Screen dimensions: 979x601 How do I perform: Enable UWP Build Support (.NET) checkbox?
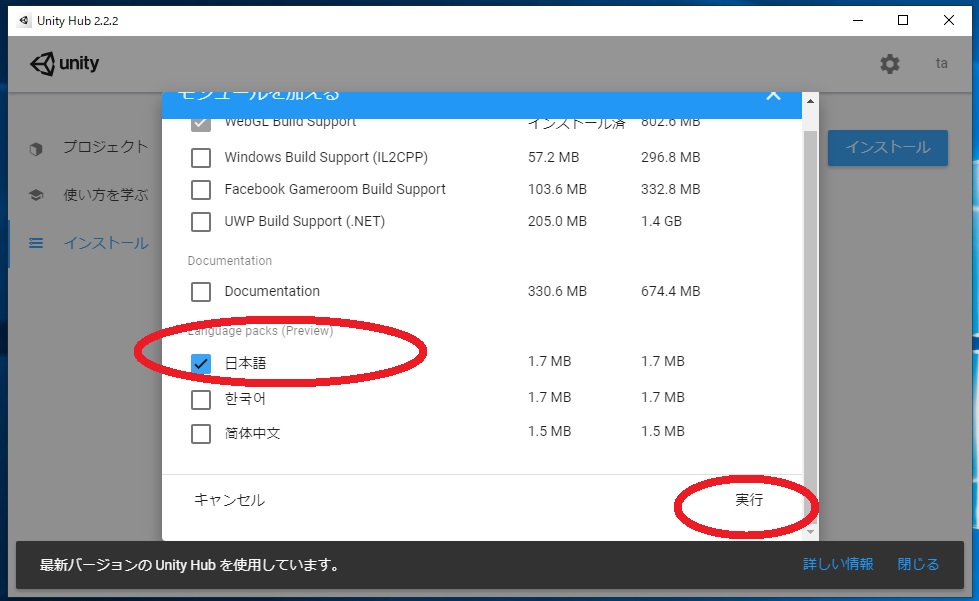200,221
